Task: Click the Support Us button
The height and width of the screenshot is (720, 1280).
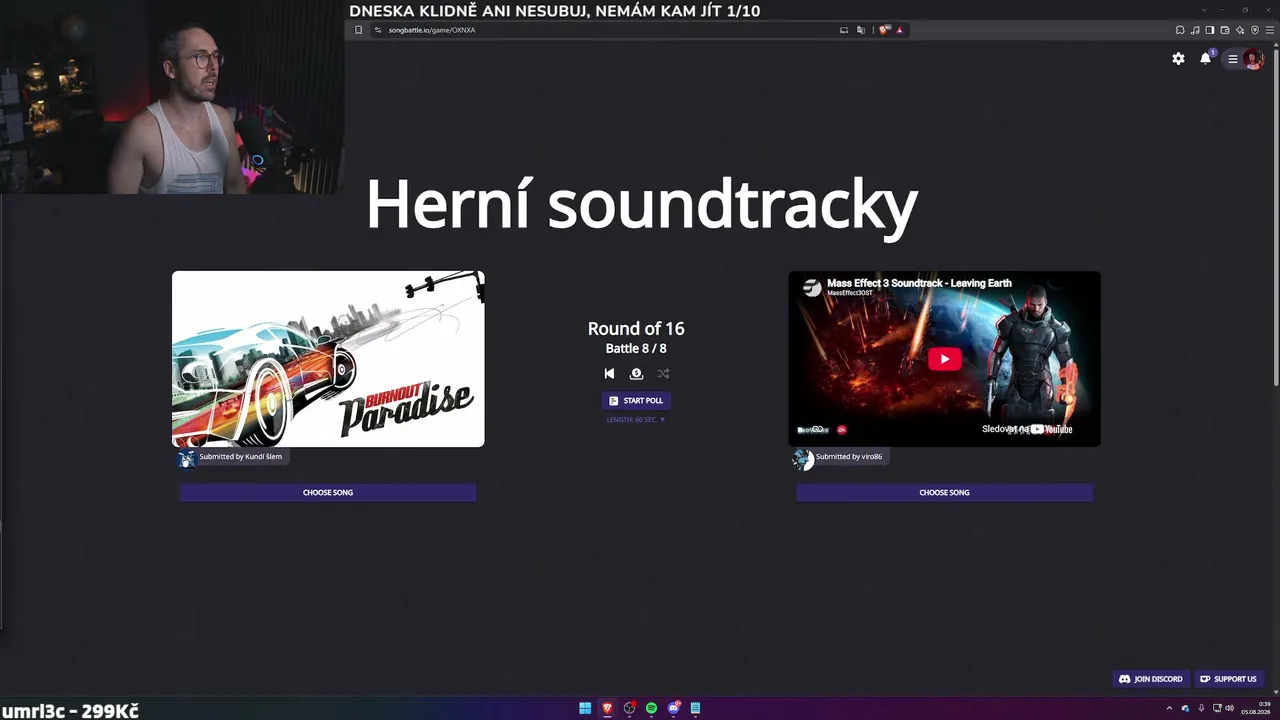Action: 1228,679
